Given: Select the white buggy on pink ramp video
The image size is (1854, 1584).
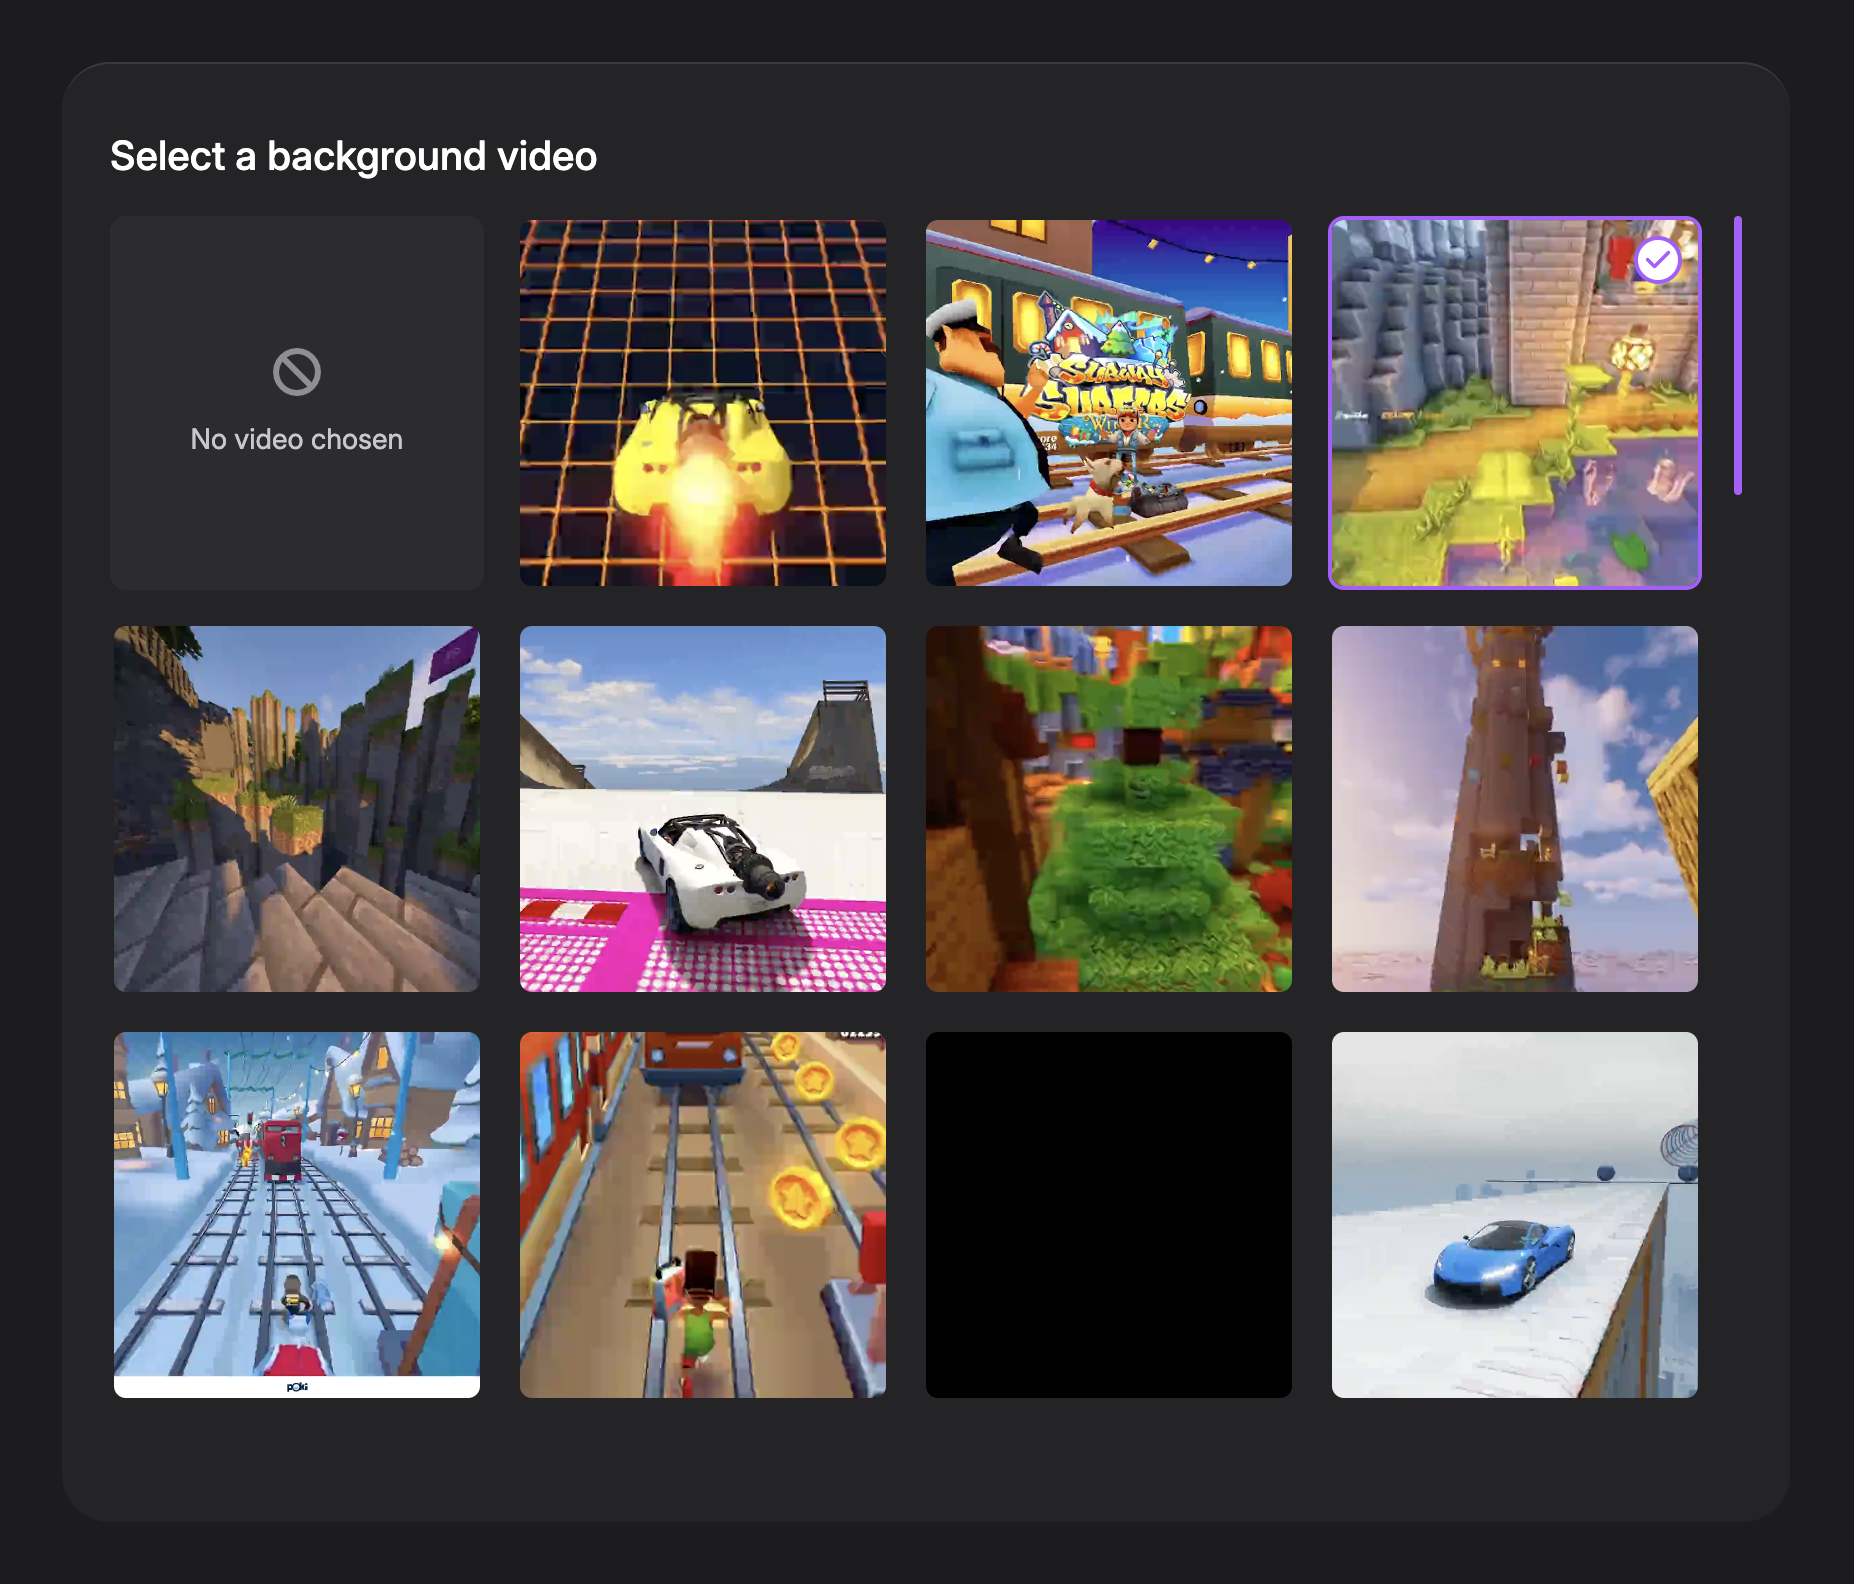Looking at the screenshot, I should tap(703, 809).
